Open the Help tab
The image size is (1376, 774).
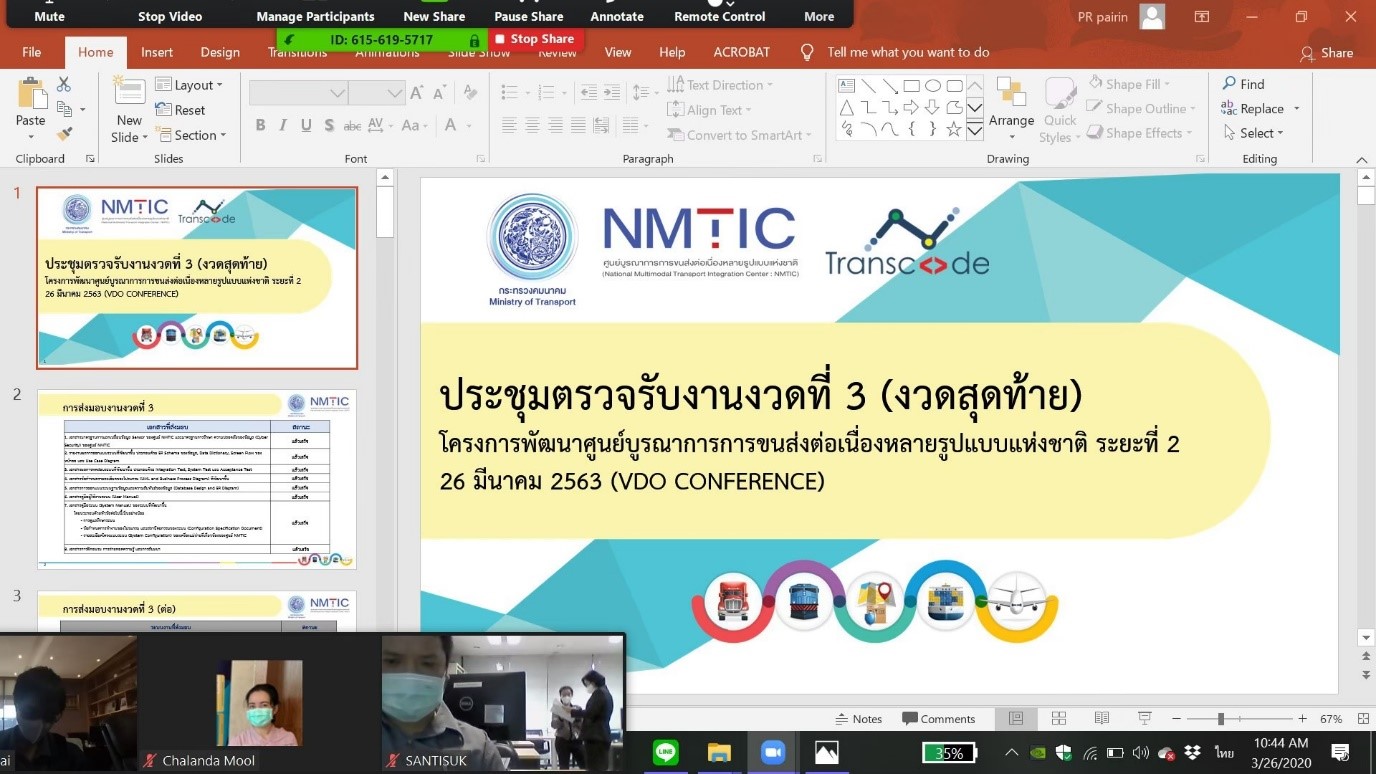click(672, 53)
